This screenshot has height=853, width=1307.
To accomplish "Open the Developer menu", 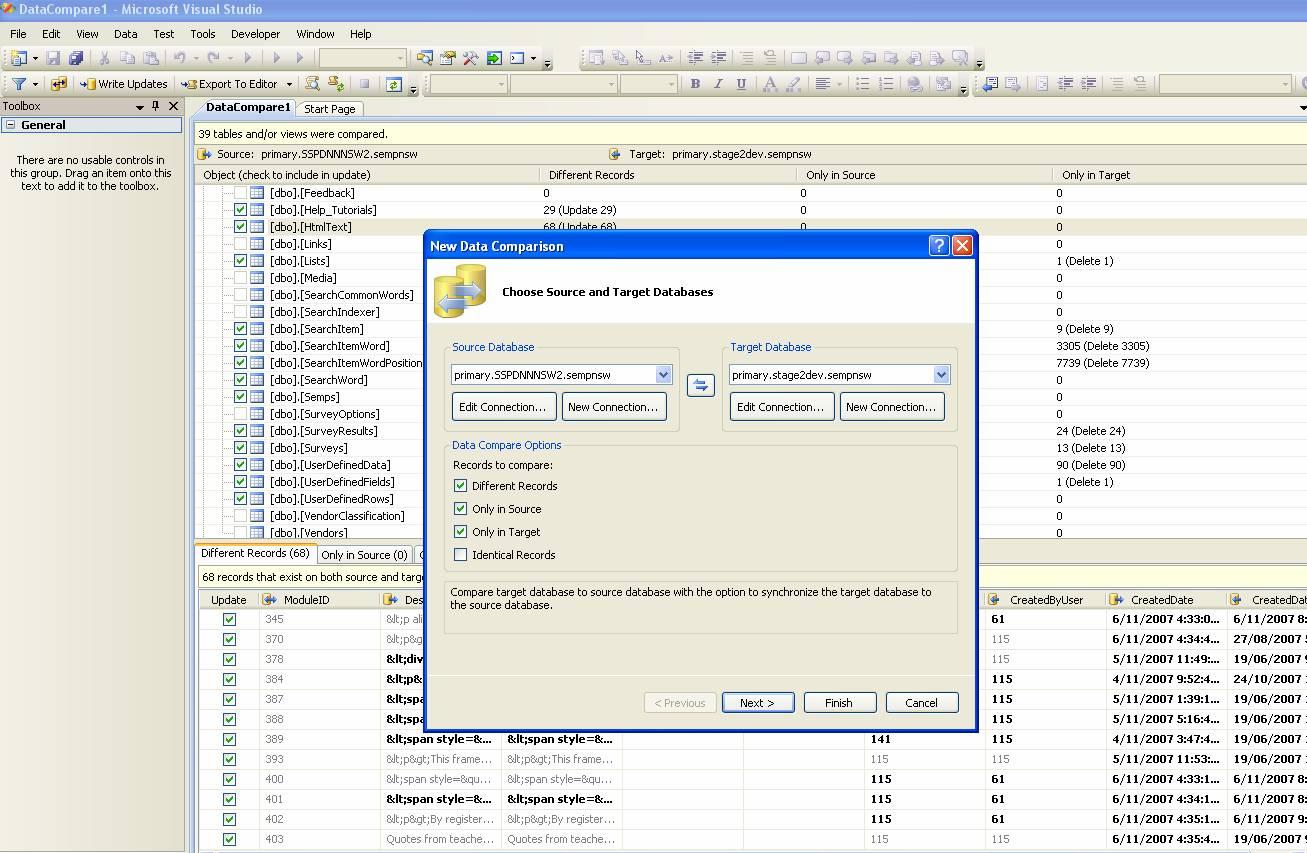I will pyautogui.click(x=255, y=34).
